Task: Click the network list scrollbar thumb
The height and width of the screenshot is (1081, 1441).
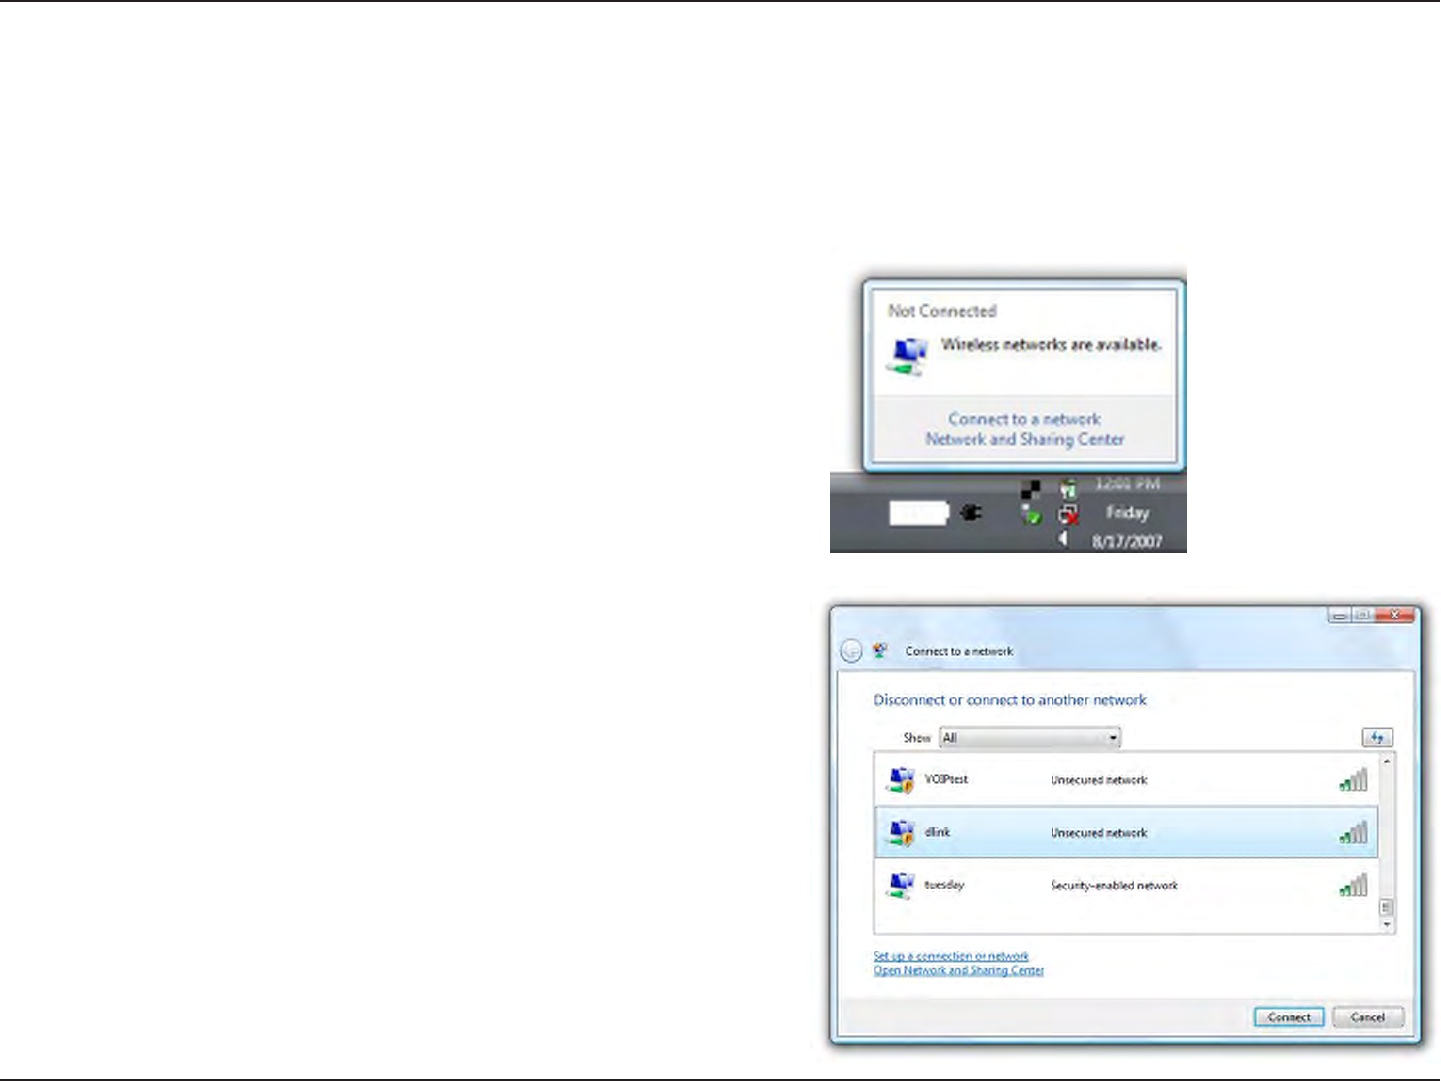Action: (1386, 907)
